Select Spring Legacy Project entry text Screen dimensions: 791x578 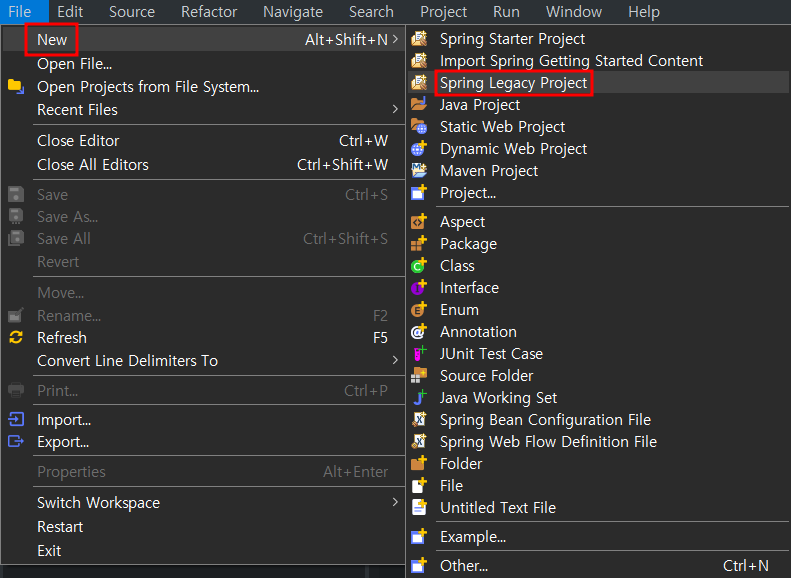click(514, 83)
